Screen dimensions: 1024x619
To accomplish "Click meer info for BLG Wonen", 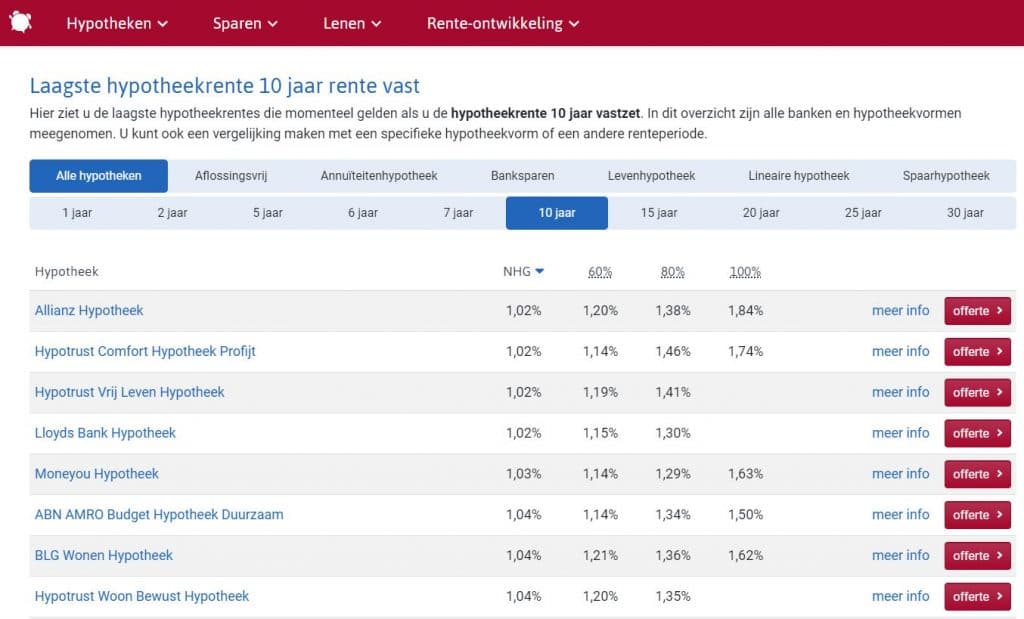I will 901,556.
